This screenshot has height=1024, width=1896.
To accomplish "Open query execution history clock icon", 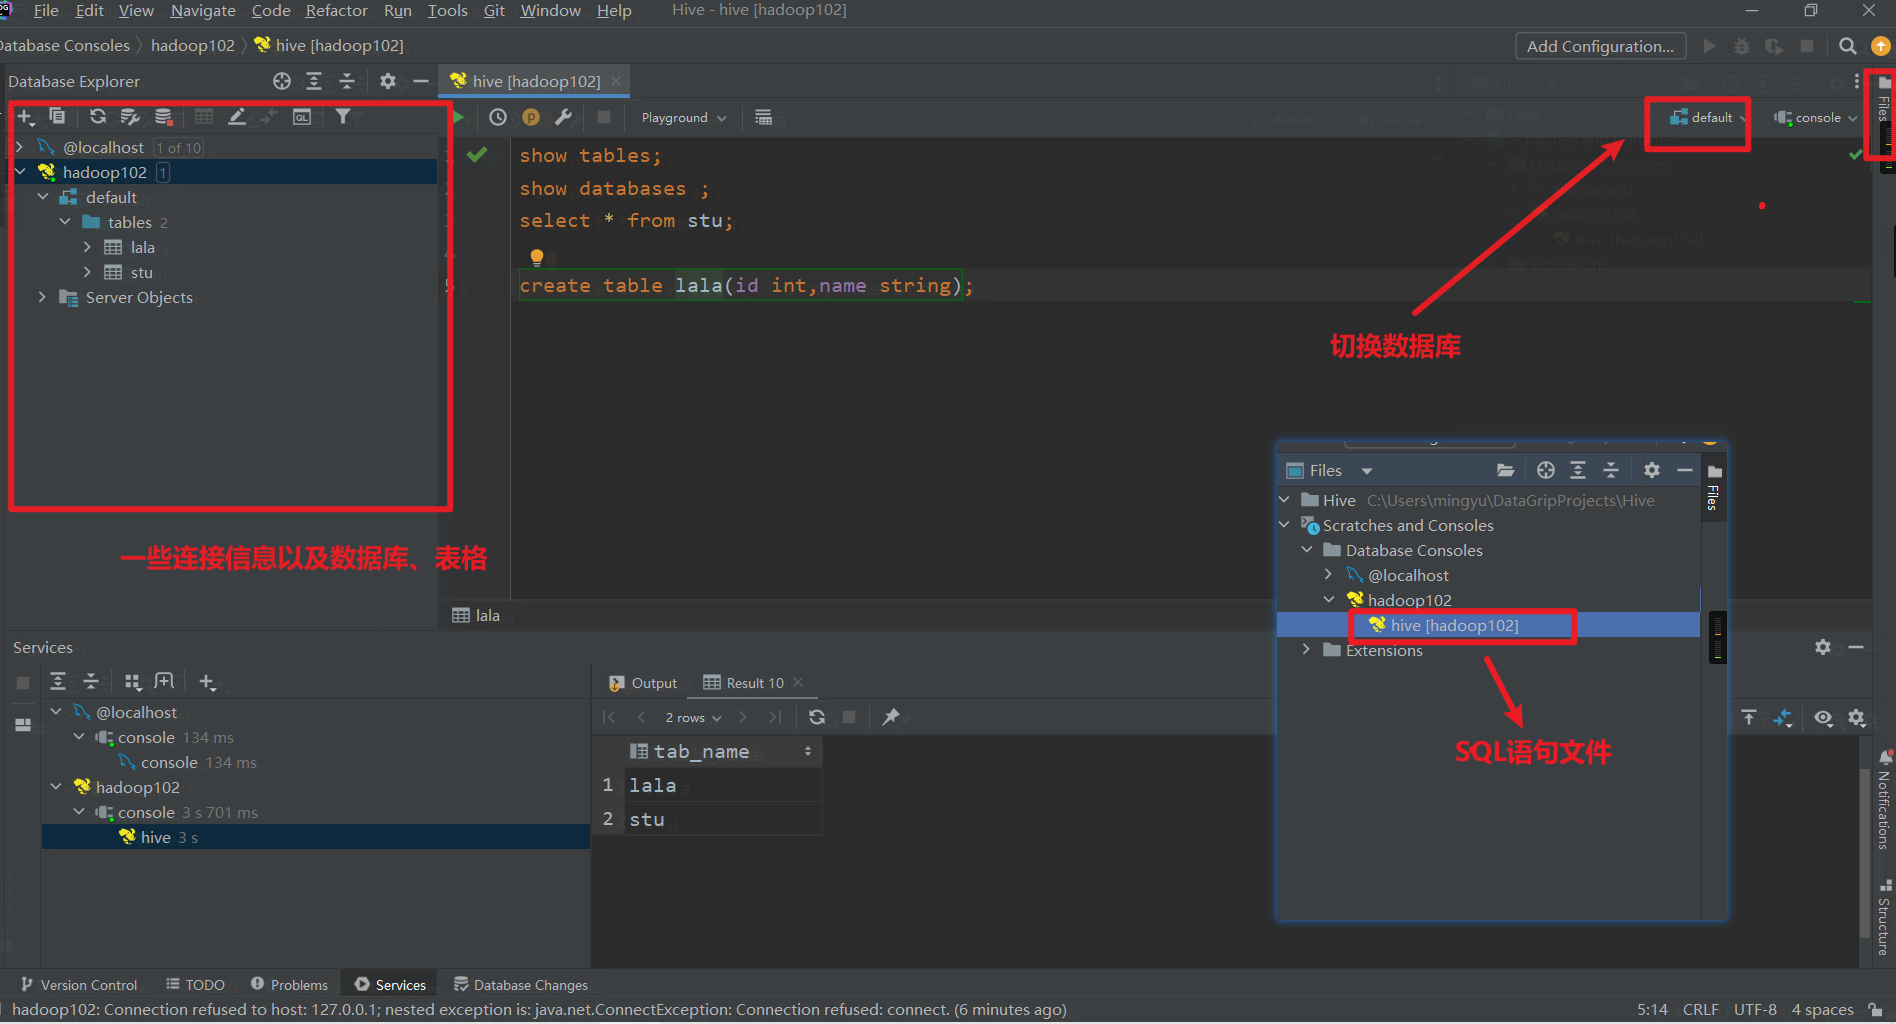I will click(498, 117).
